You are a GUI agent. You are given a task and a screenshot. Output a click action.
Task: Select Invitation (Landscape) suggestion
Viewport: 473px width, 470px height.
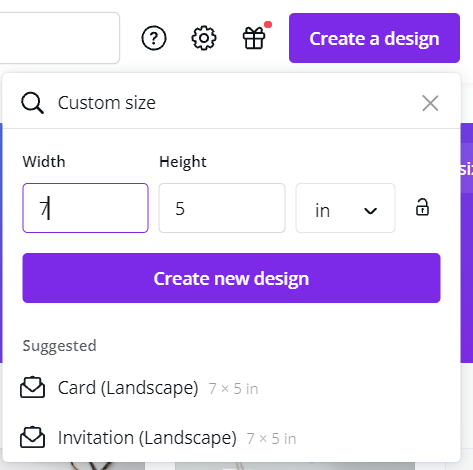click(231, 438)
